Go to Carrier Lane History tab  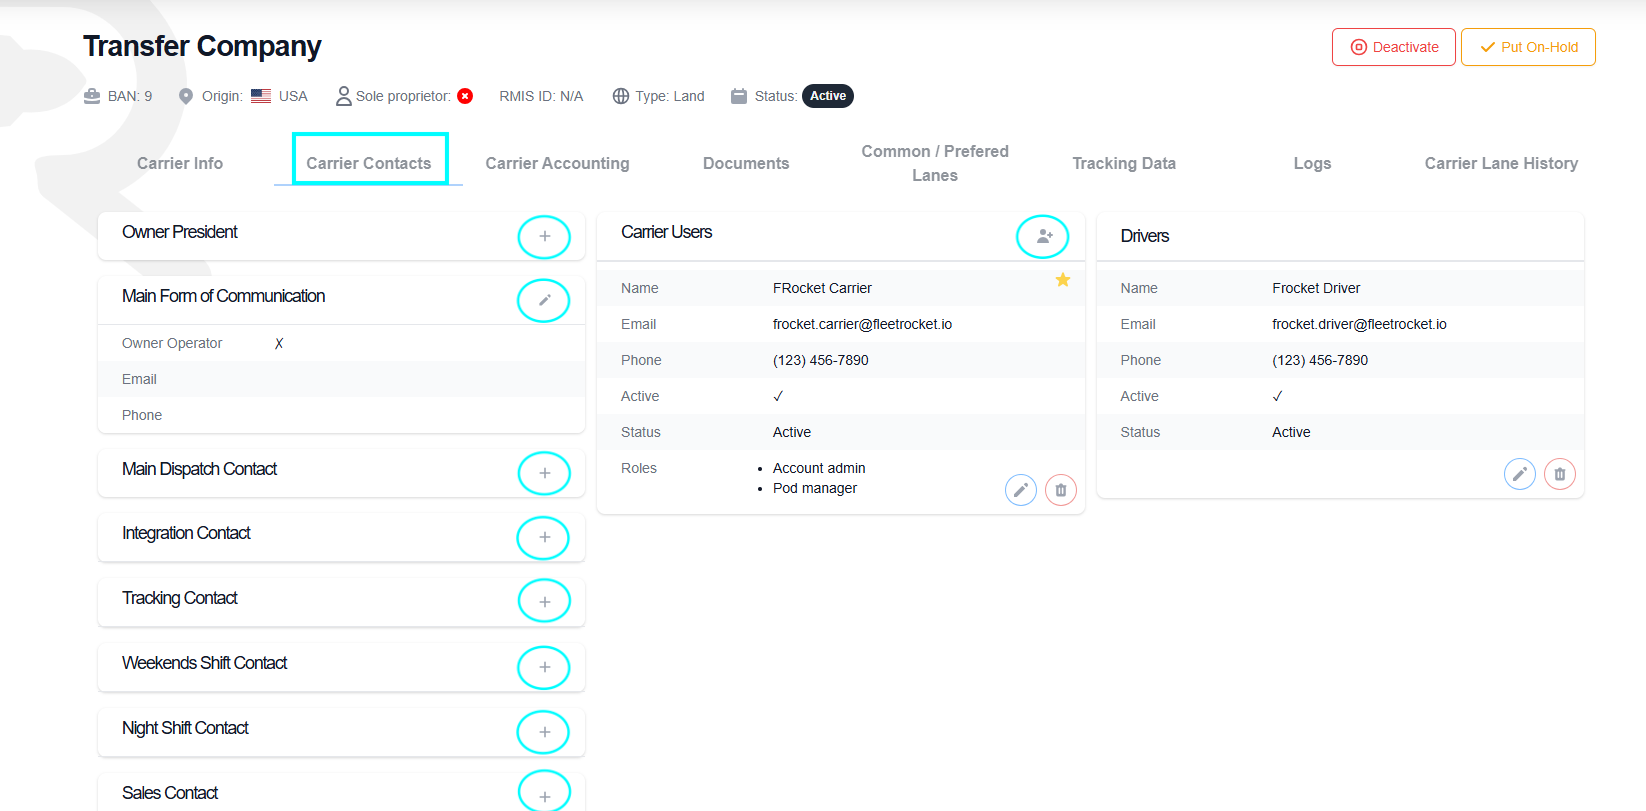pos(1501,163)
